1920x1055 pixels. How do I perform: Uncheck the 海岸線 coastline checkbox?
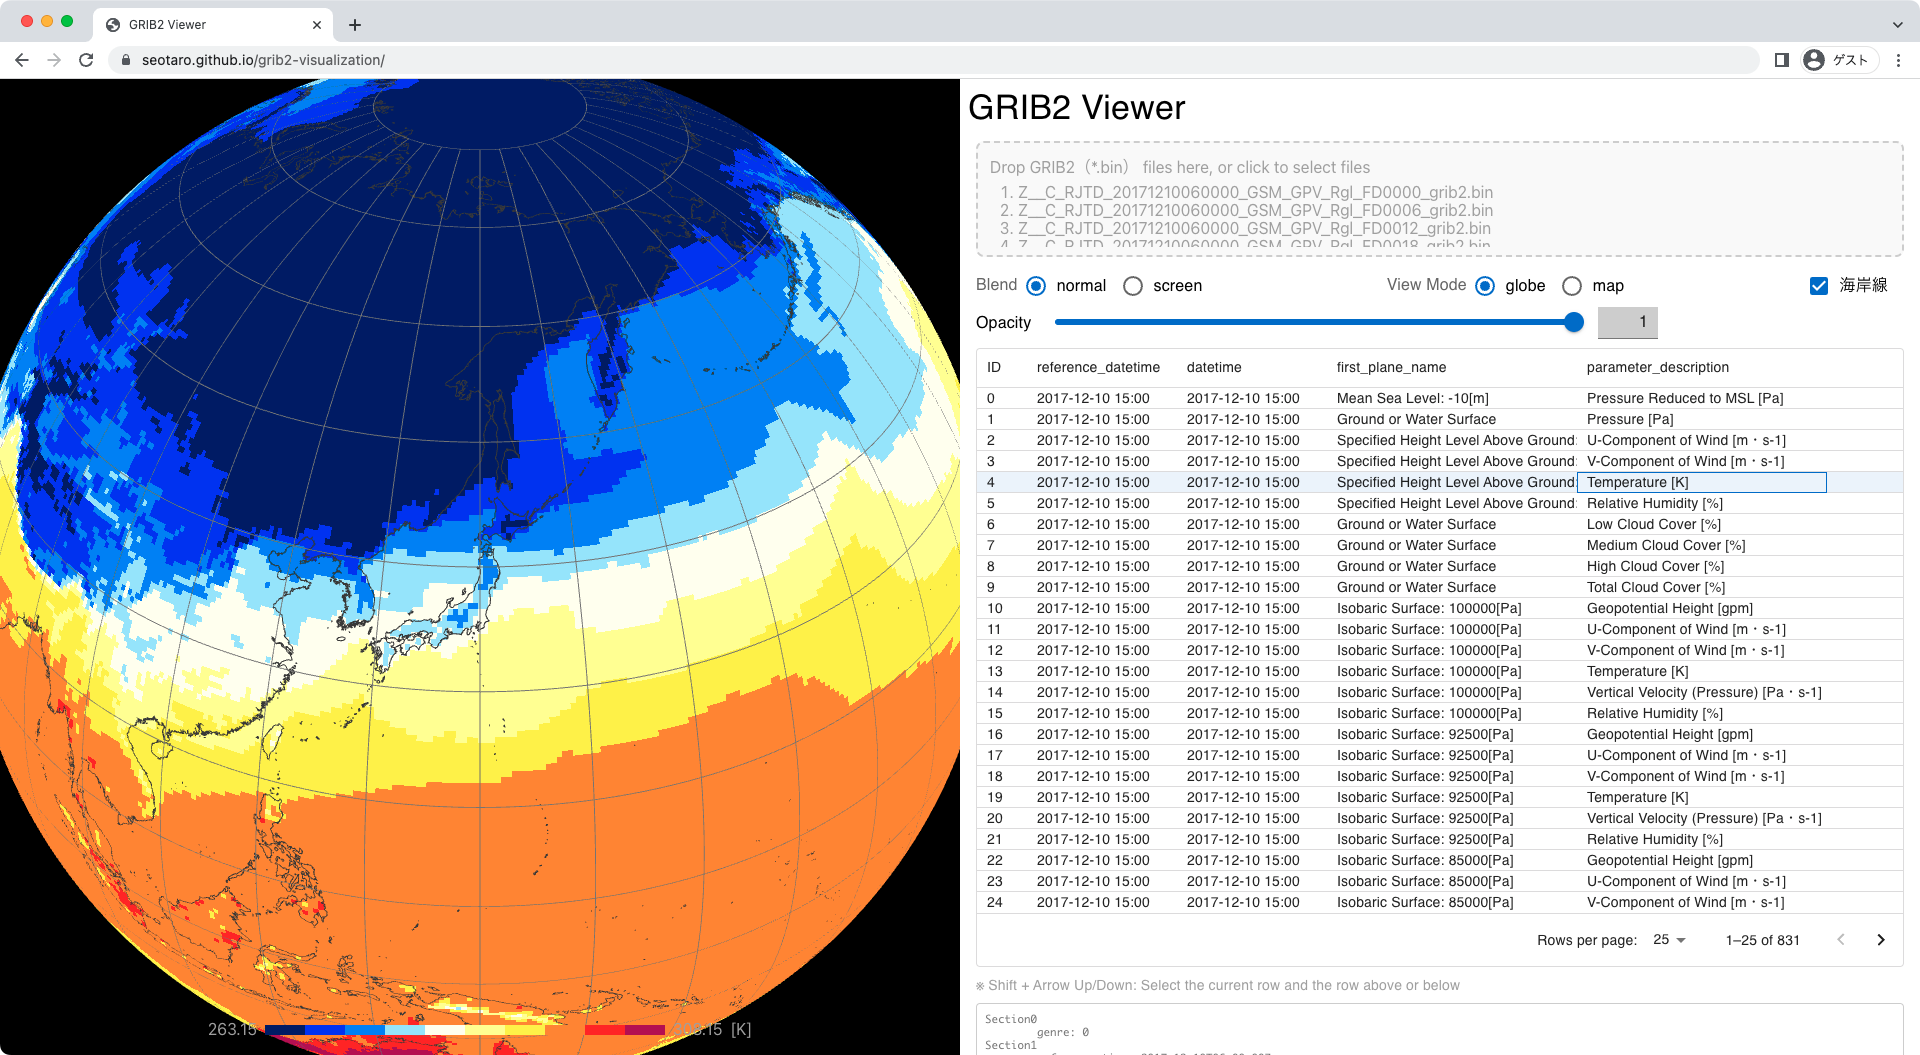coord(1818,285)
